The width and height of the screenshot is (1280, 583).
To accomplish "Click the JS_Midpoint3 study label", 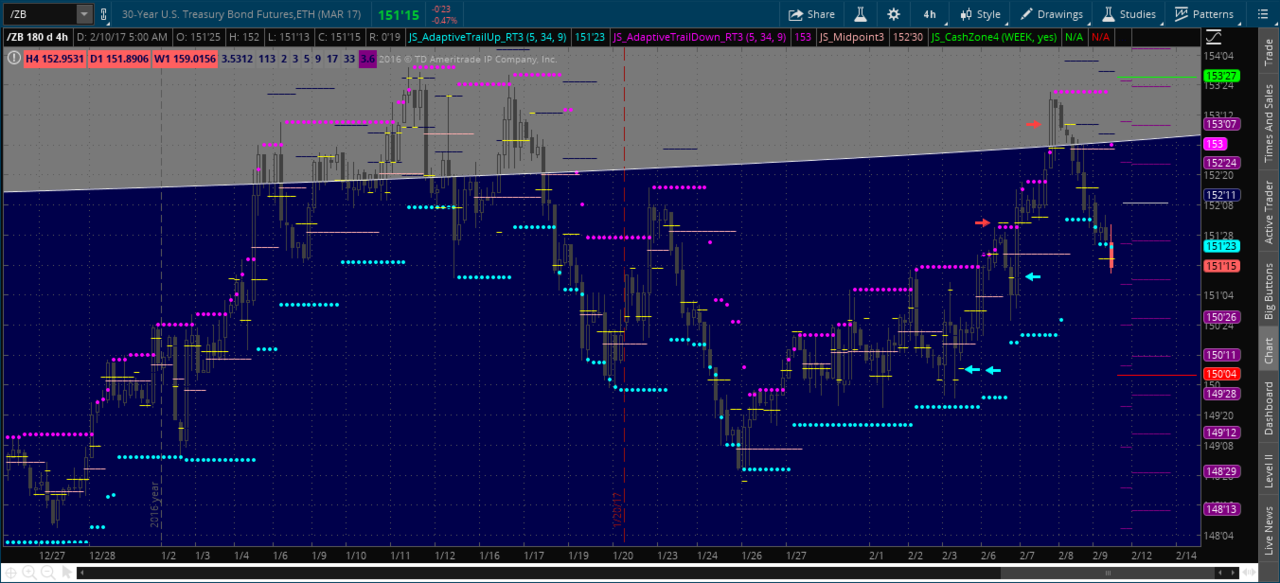I will pos(852,37).
